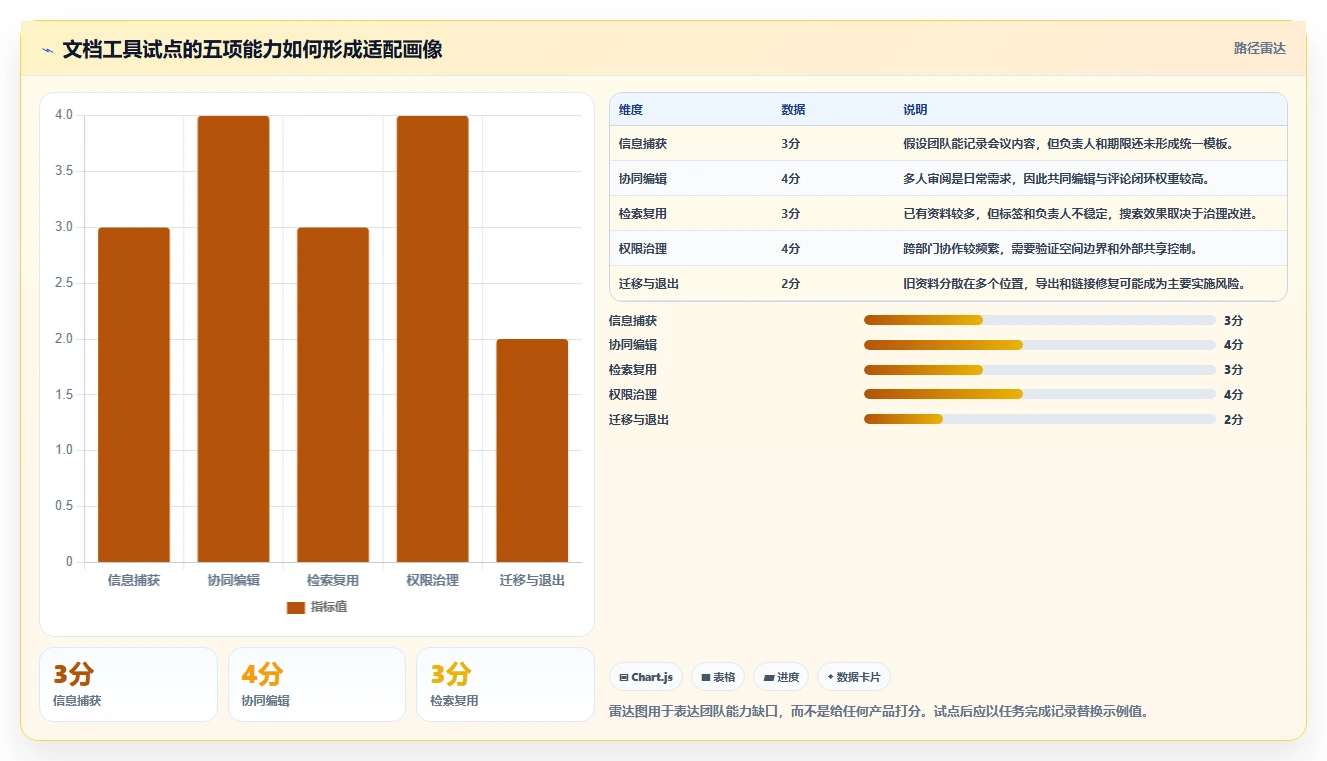Click the 进度 chip

pos(781,677)
